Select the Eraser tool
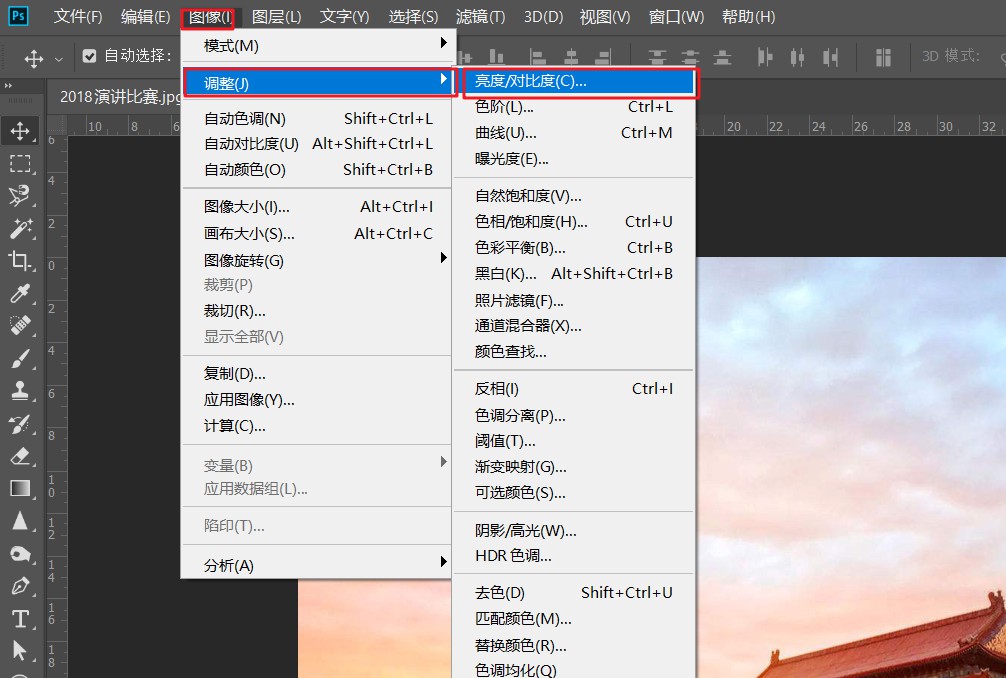The height and width of the screenshot is (678, 1006). click(x=20, y=456)
